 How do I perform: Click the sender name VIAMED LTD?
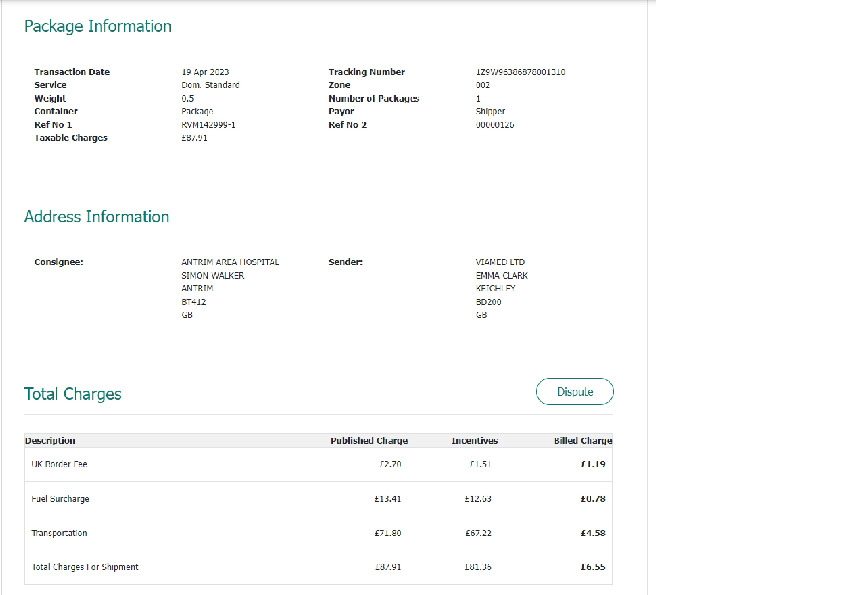pyautogui.click(x=500, y=262)
